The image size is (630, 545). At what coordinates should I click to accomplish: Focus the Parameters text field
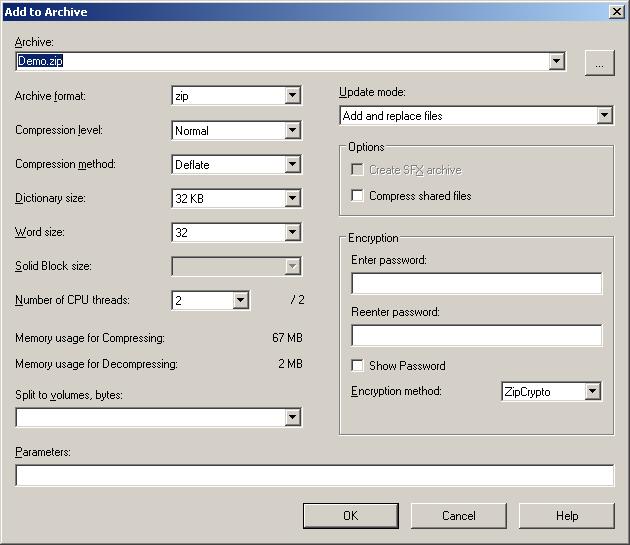[315, 475]
